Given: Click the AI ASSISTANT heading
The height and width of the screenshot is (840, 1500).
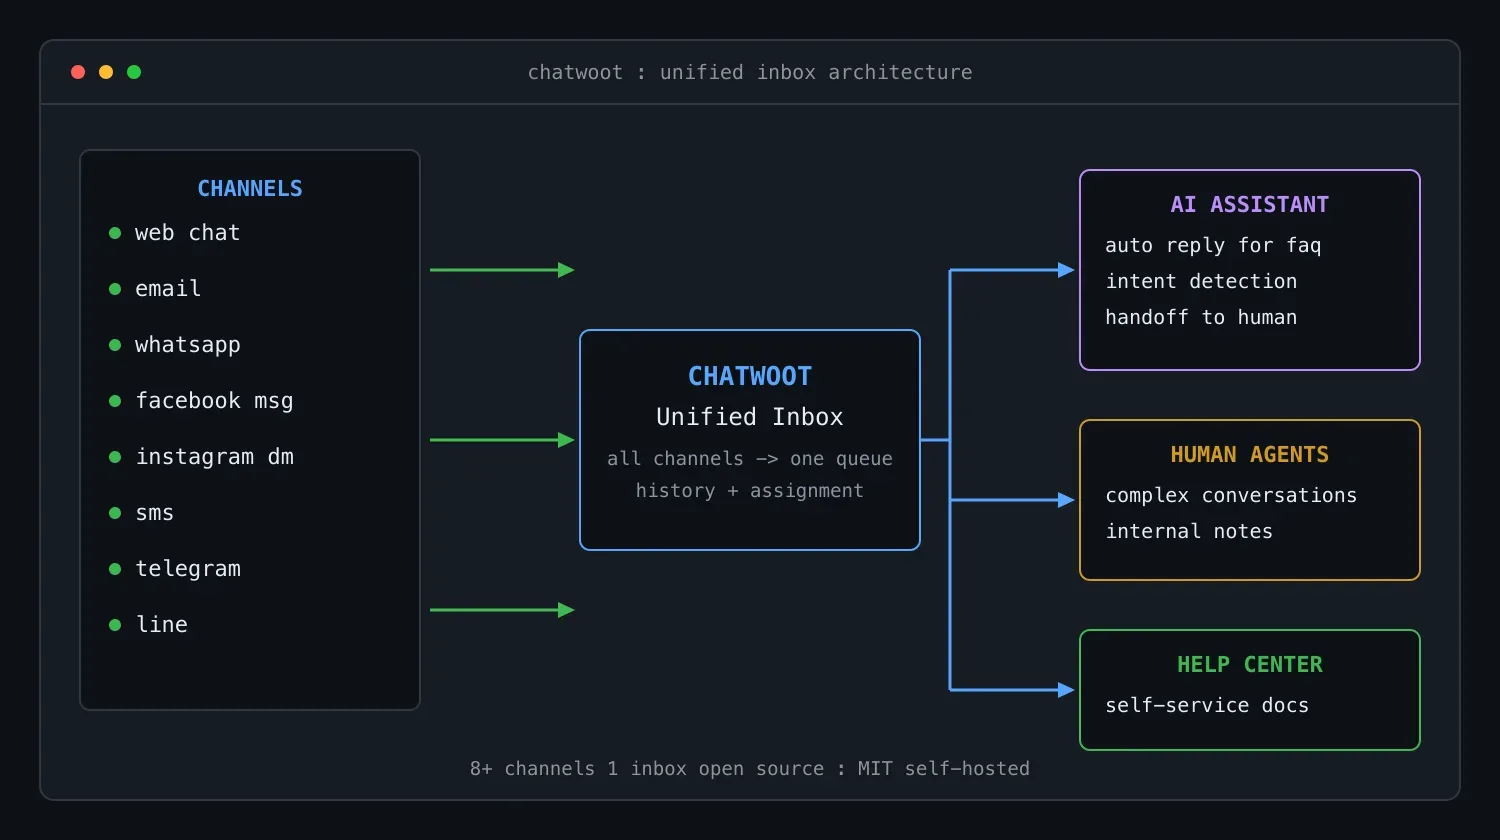Looking at the screenshot, I should pos(1250,204).
